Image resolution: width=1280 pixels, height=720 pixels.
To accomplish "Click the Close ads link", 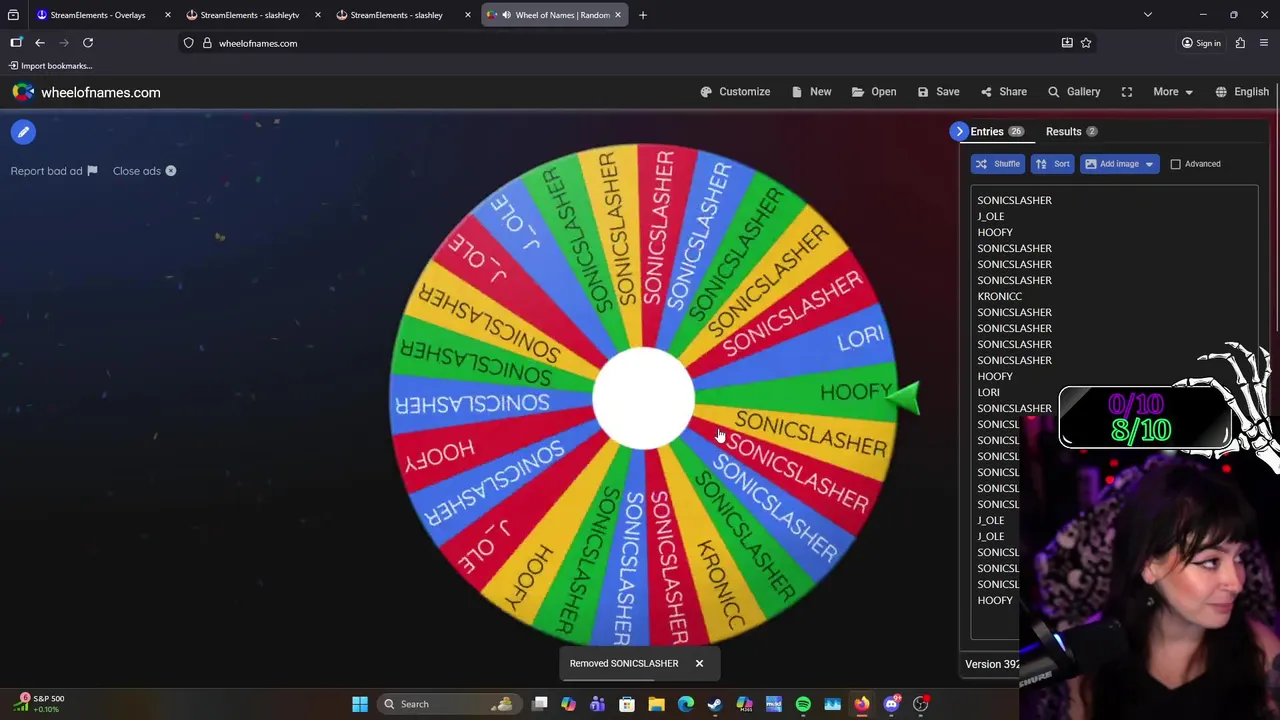I will (144, 171).
